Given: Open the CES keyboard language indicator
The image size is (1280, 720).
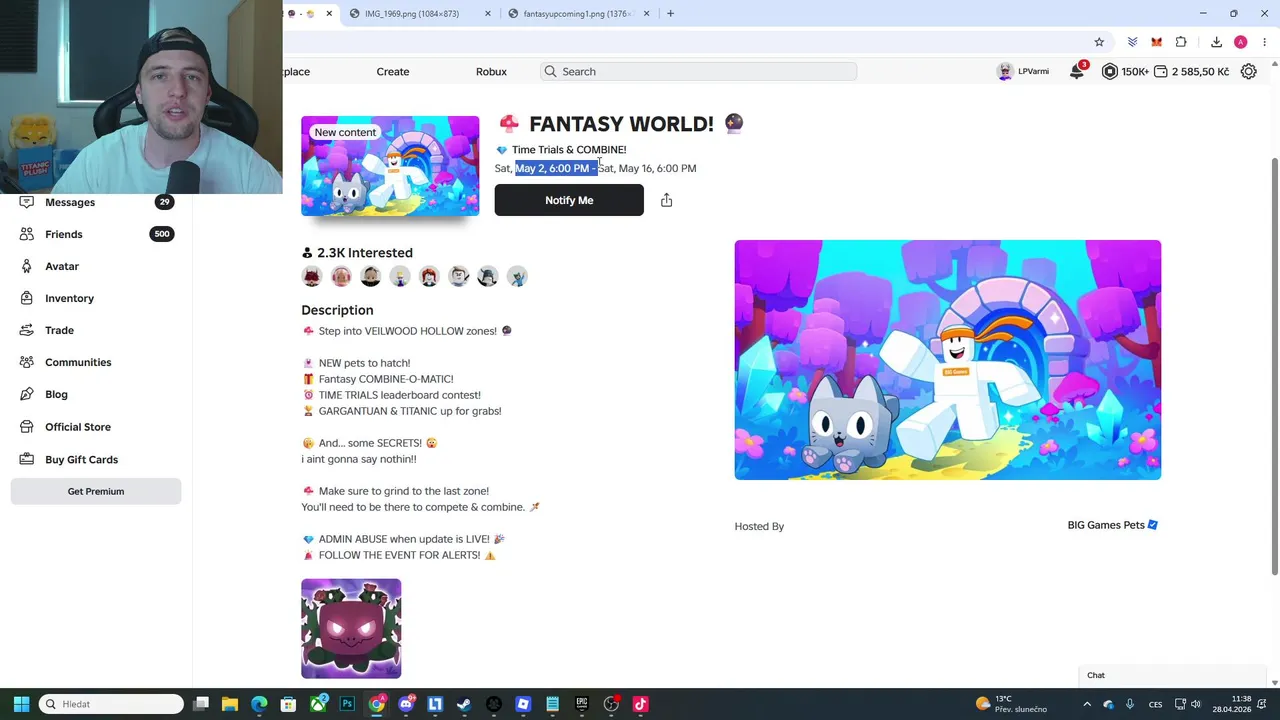Looking at the screenshot, I should (x=1156, y=704).
